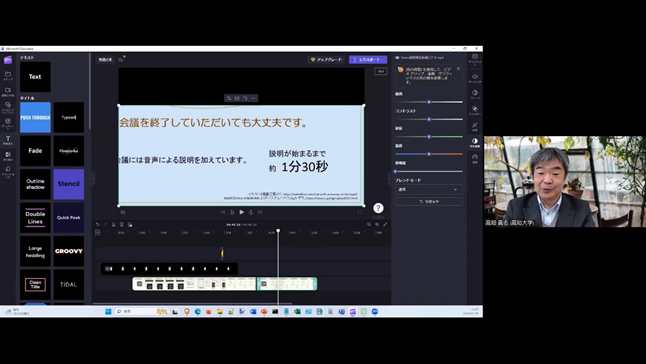This screenshot has width=646, height=364.
Task: Reset color adjustments with the reset button
Action: coord(429,201)
